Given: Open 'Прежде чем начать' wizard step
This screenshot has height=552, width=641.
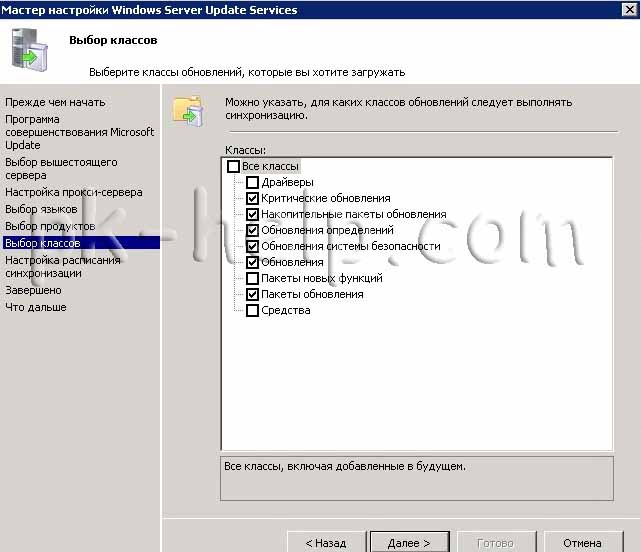Looking at the screenshot, I should point(55,102).
